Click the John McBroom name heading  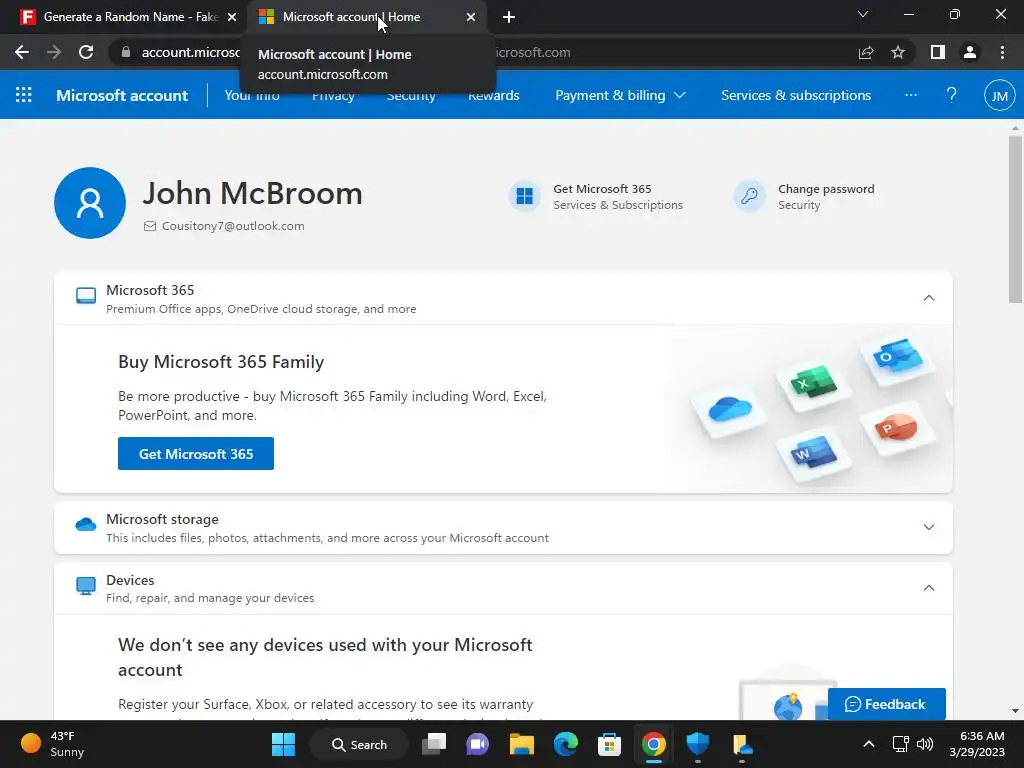tap(252, 193)
